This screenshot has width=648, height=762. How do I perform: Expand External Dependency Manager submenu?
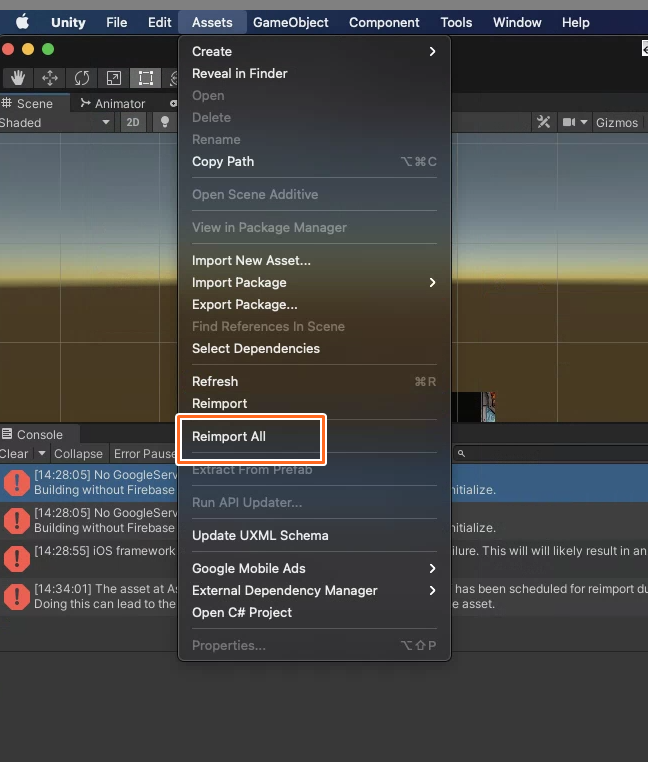pos(314,590)
